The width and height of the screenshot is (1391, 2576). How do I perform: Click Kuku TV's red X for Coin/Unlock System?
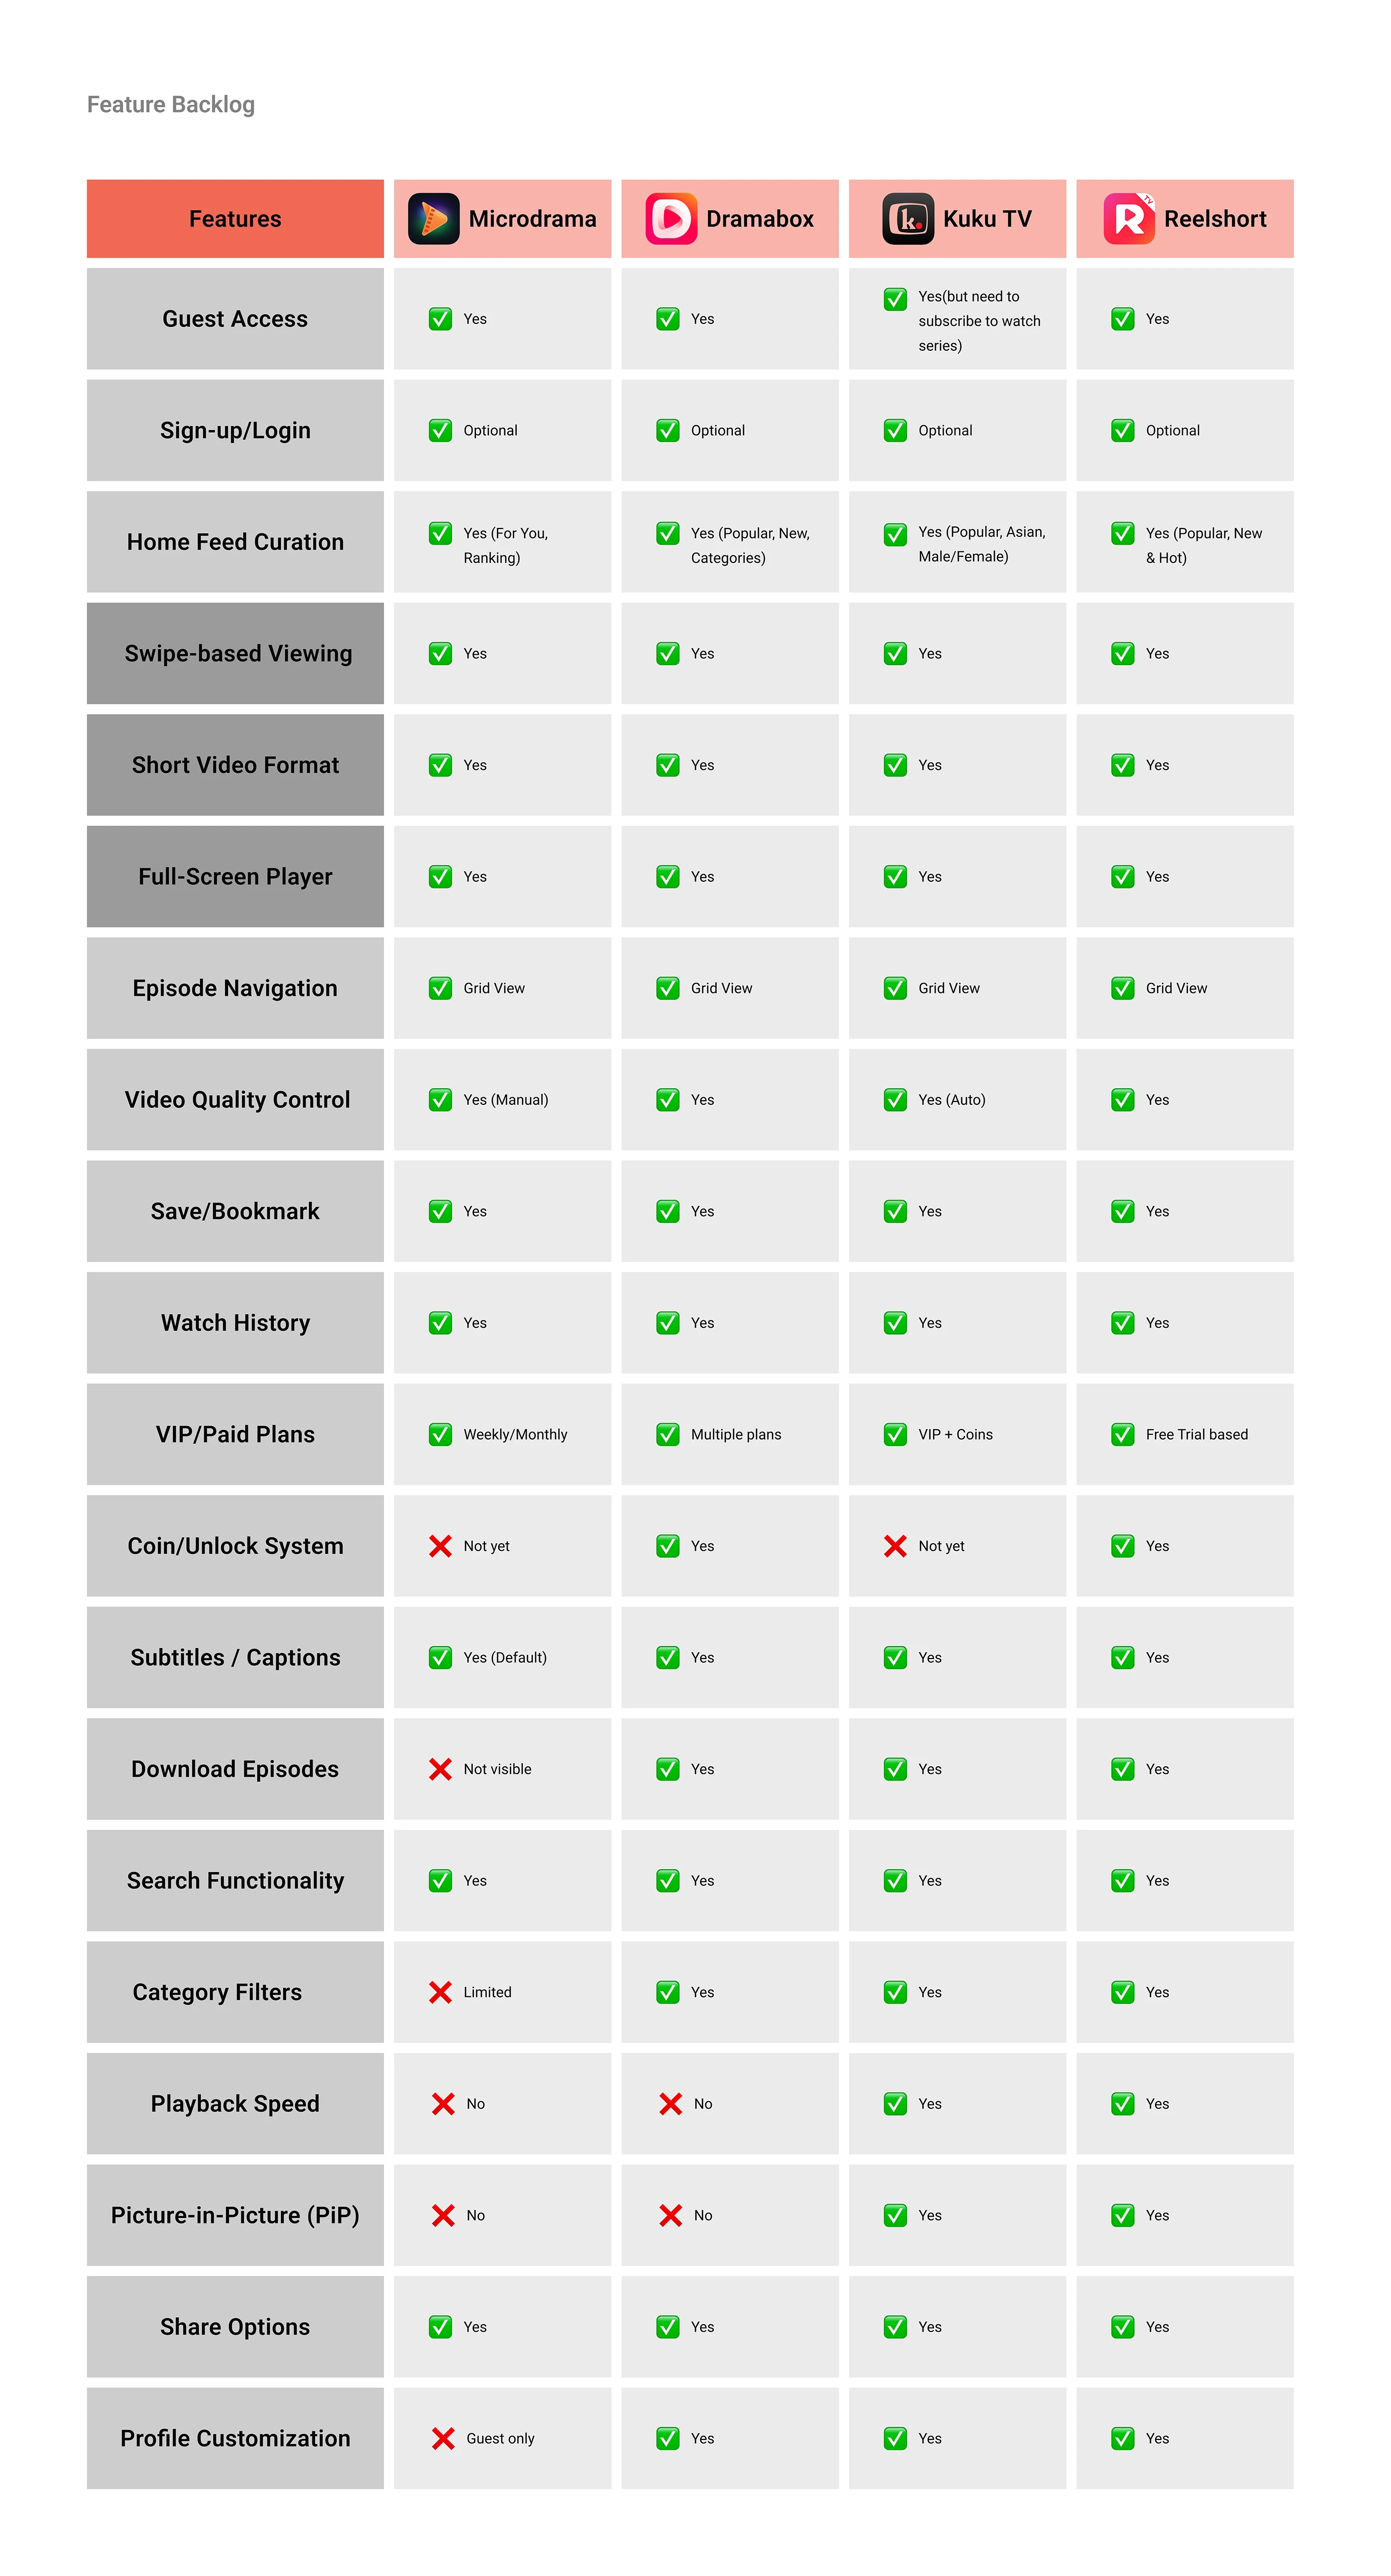point(895,1546)
